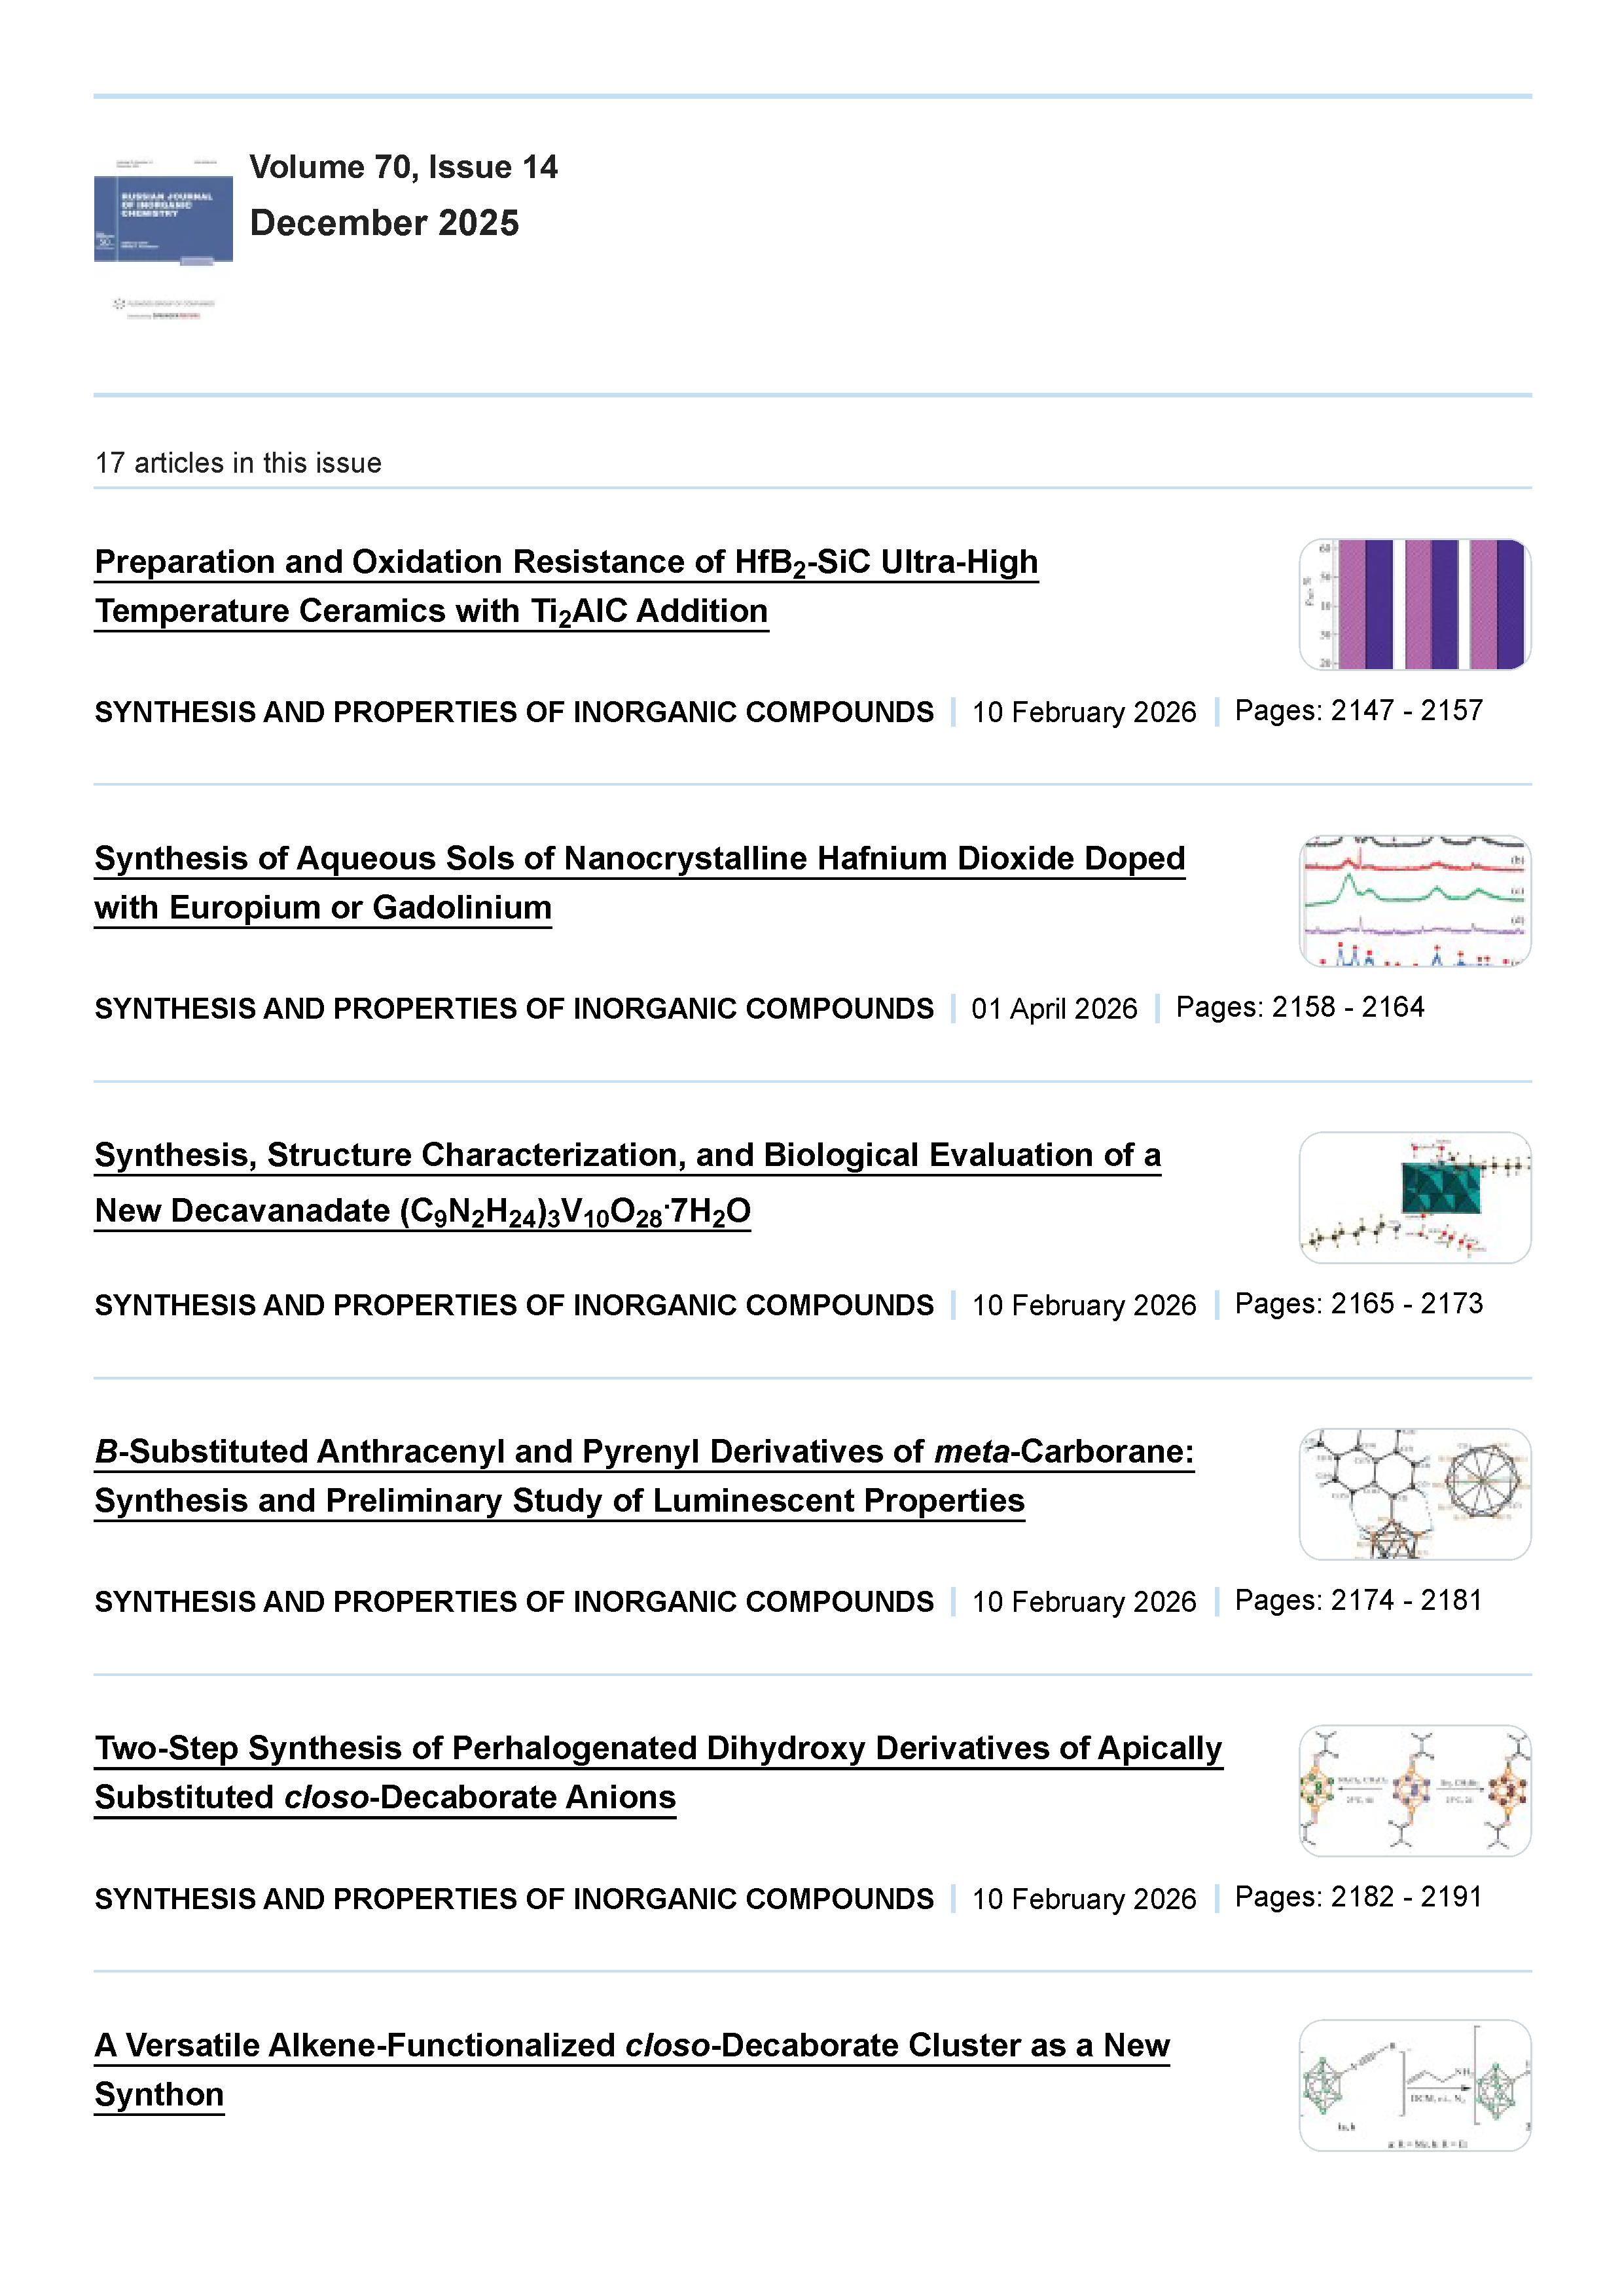This screenshot has height=2296, width=1622.
Task: Click the 17 articles in this issue text
Action: (238, 463)
